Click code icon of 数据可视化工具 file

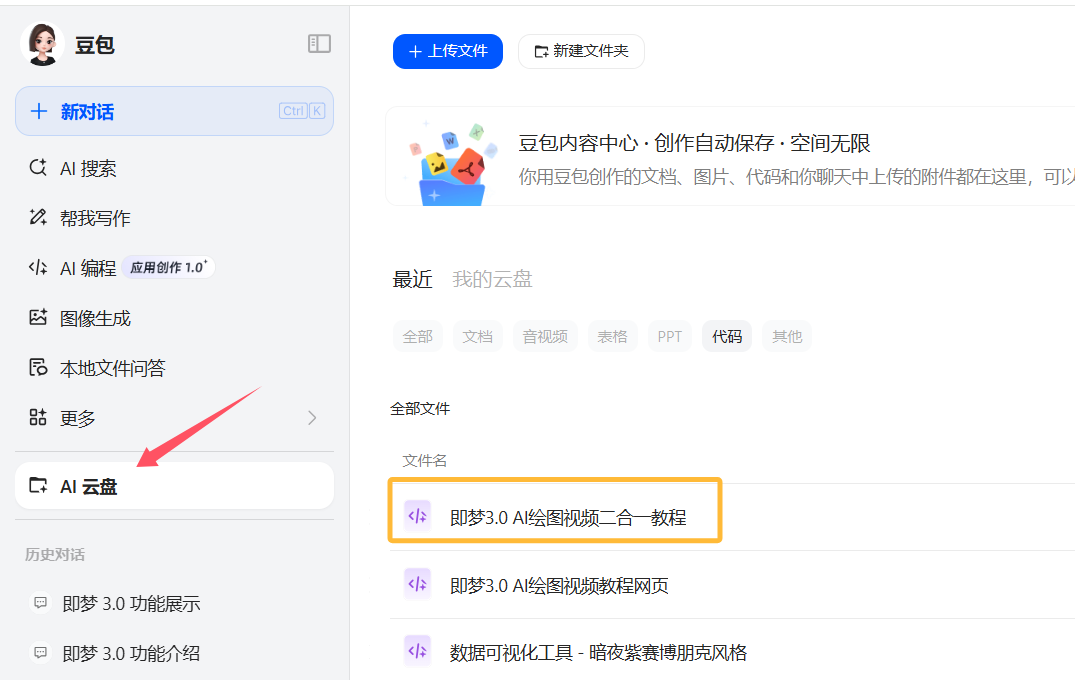pos(417,651)
